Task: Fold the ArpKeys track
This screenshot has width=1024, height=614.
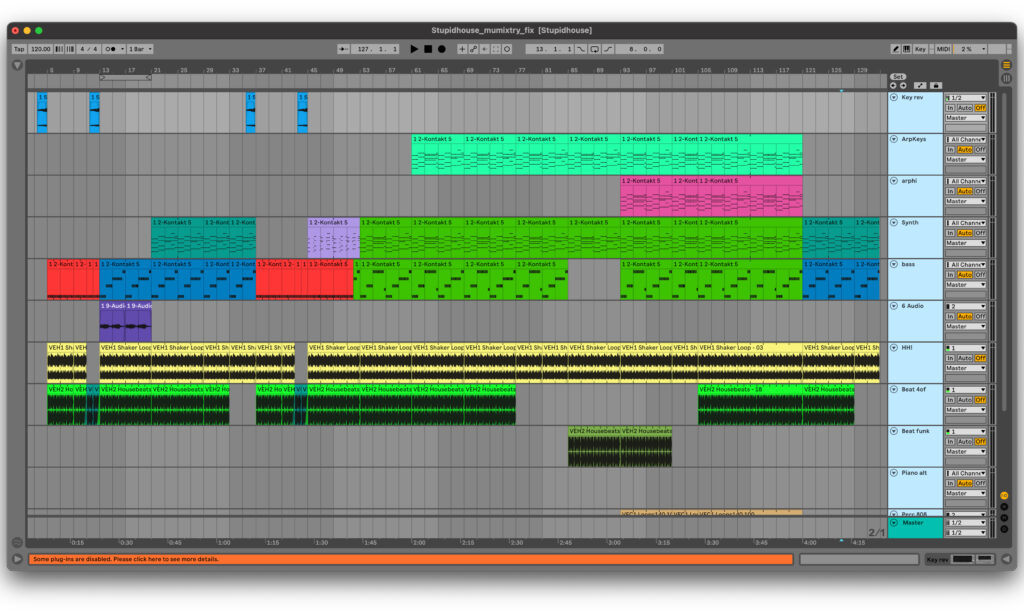Action: point(893,139)
